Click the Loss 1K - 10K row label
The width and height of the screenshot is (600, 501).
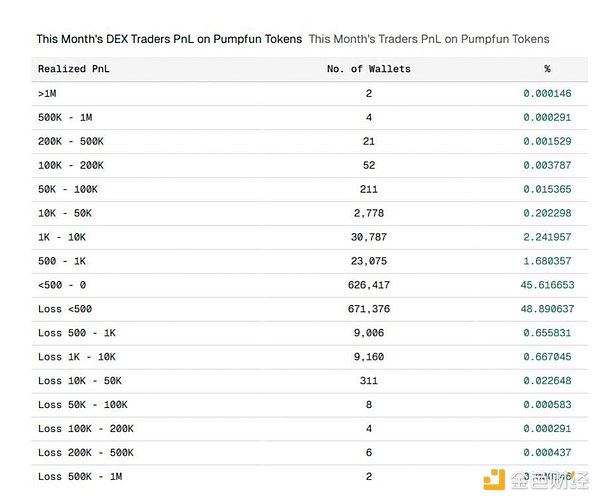pos(77,357)
